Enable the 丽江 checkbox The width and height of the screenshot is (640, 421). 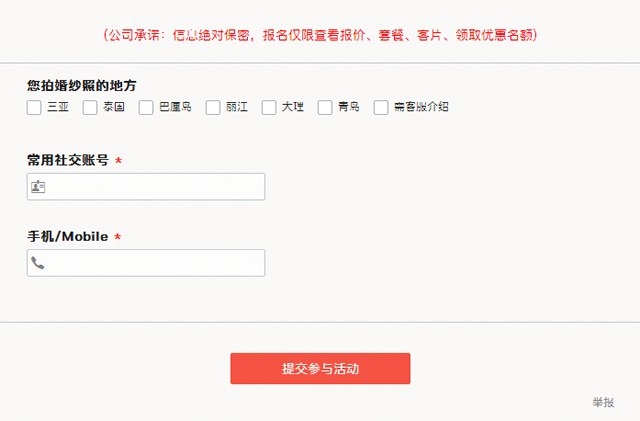click(x=213, y=107)
